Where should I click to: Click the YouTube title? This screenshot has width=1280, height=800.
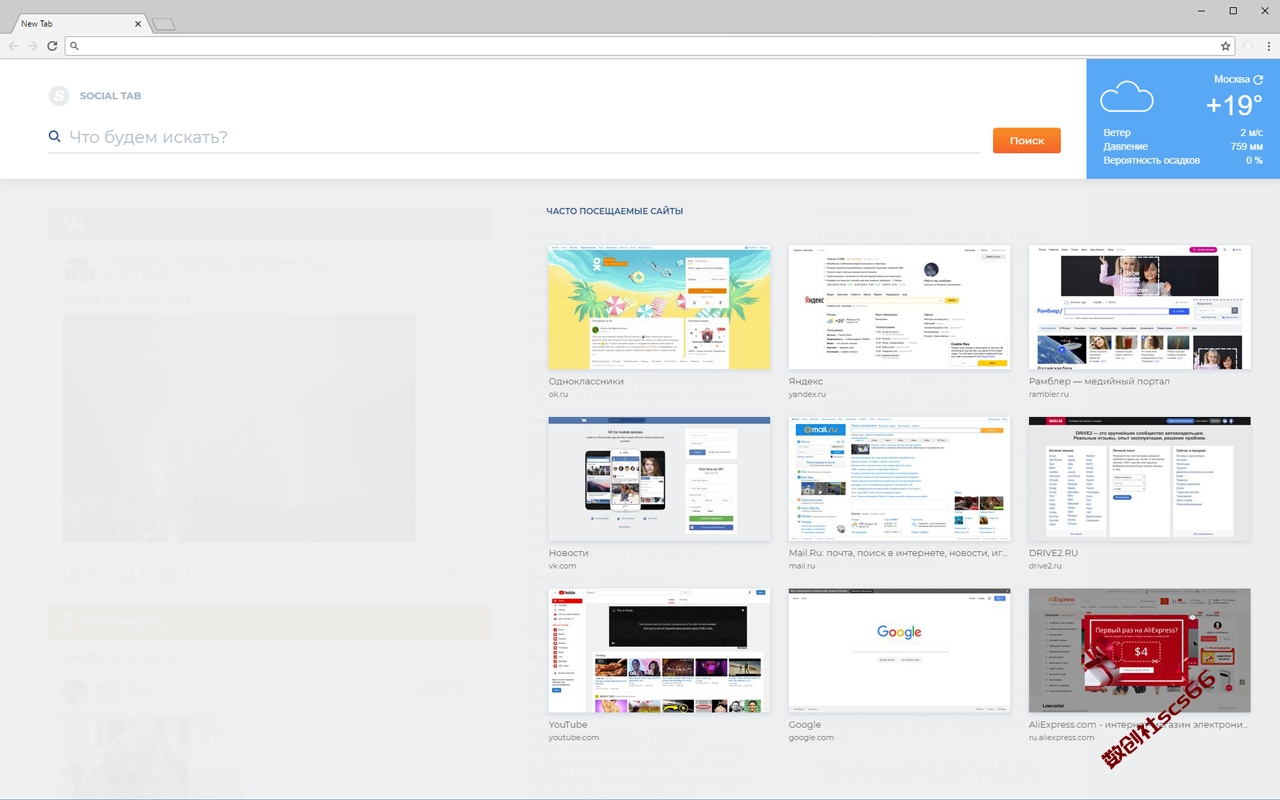(x=568, y=724)
